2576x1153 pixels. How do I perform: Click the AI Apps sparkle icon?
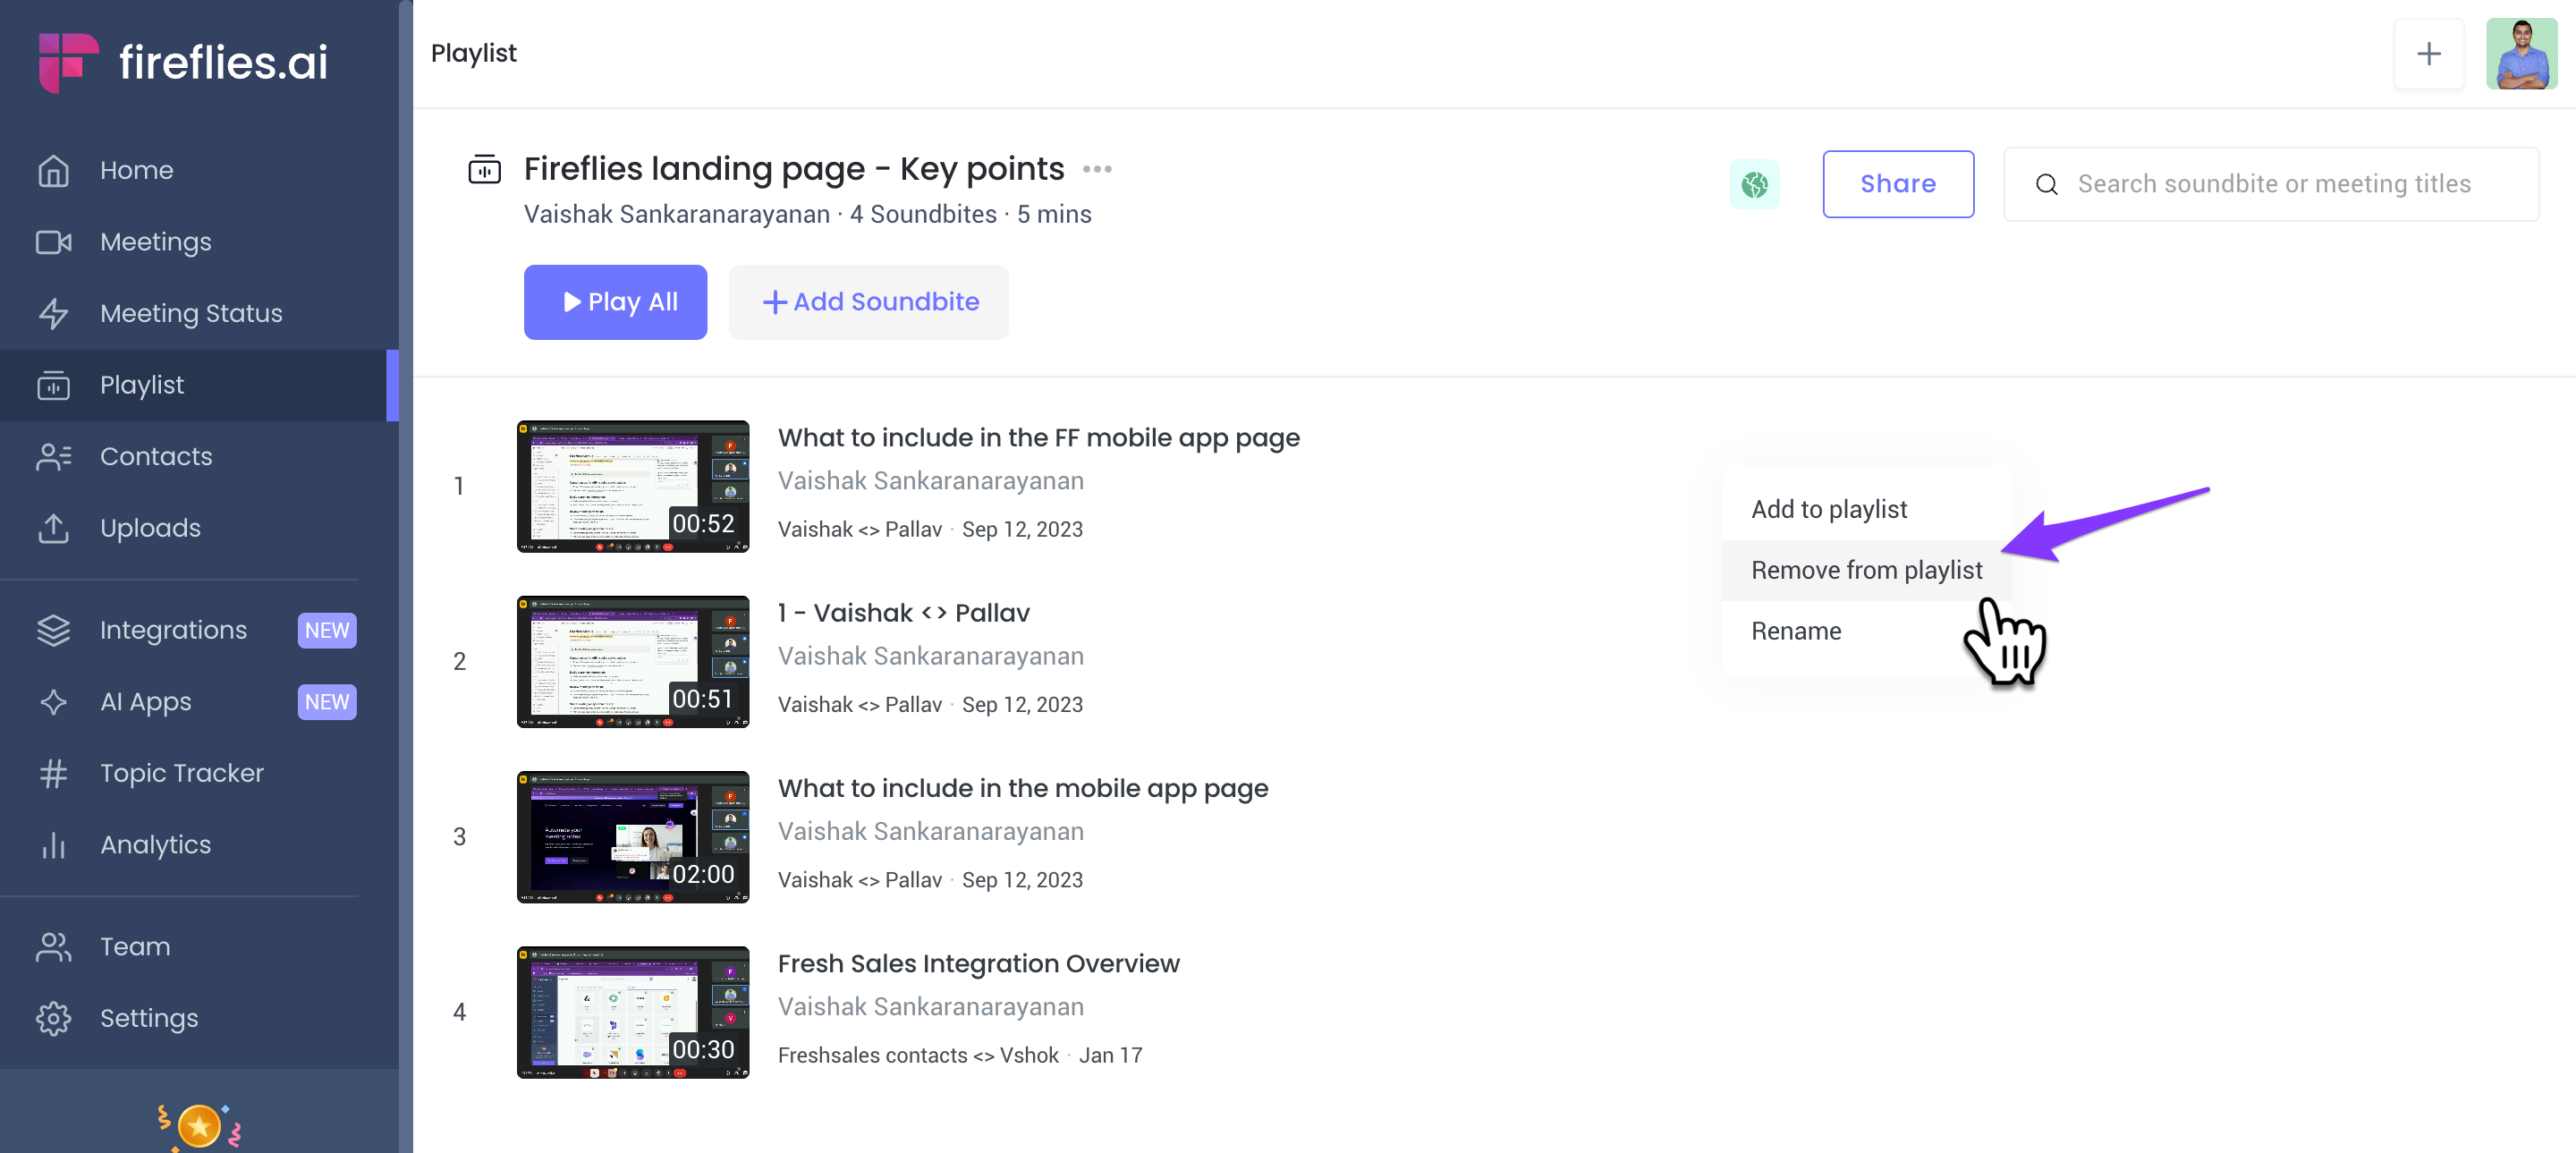pos(53,702)
